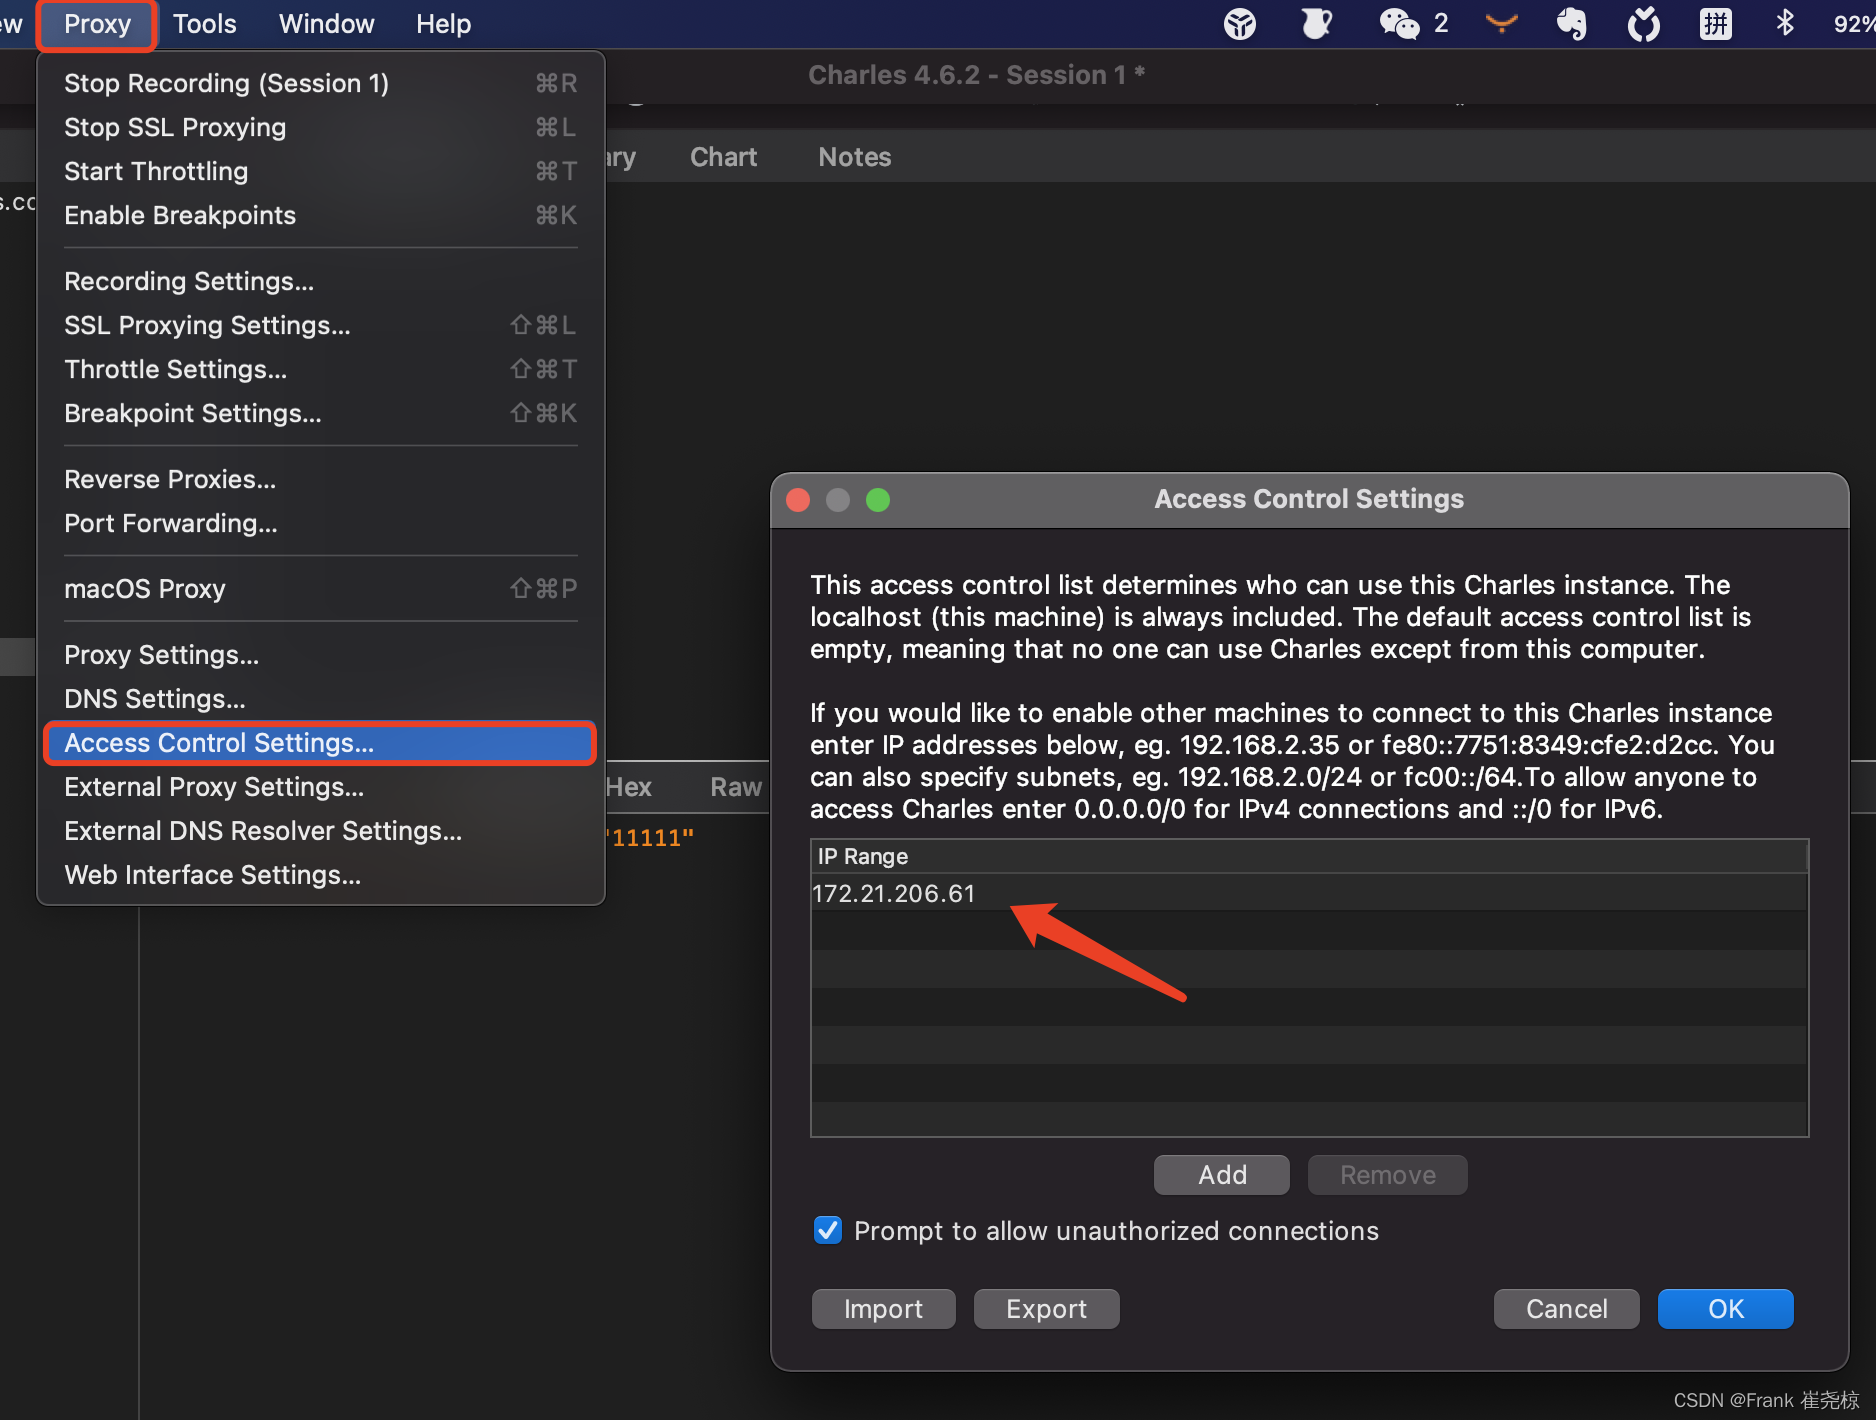The width and height of the screenshot is (1876, 1420).
Task: Switch to the Notes tab
Action: pos(854,157)
